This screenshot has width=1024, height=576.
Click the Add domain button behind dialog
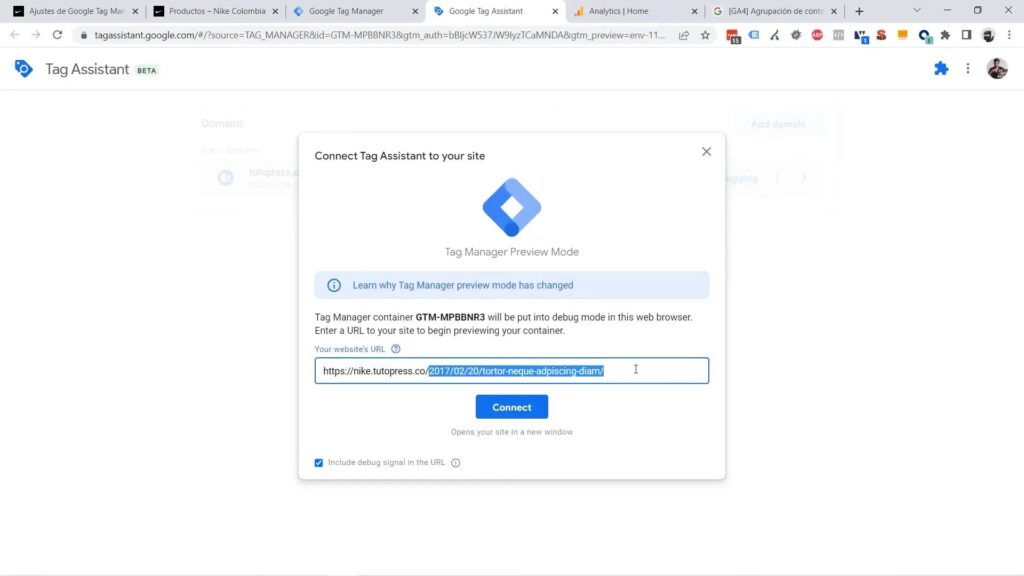pos(778,124)
